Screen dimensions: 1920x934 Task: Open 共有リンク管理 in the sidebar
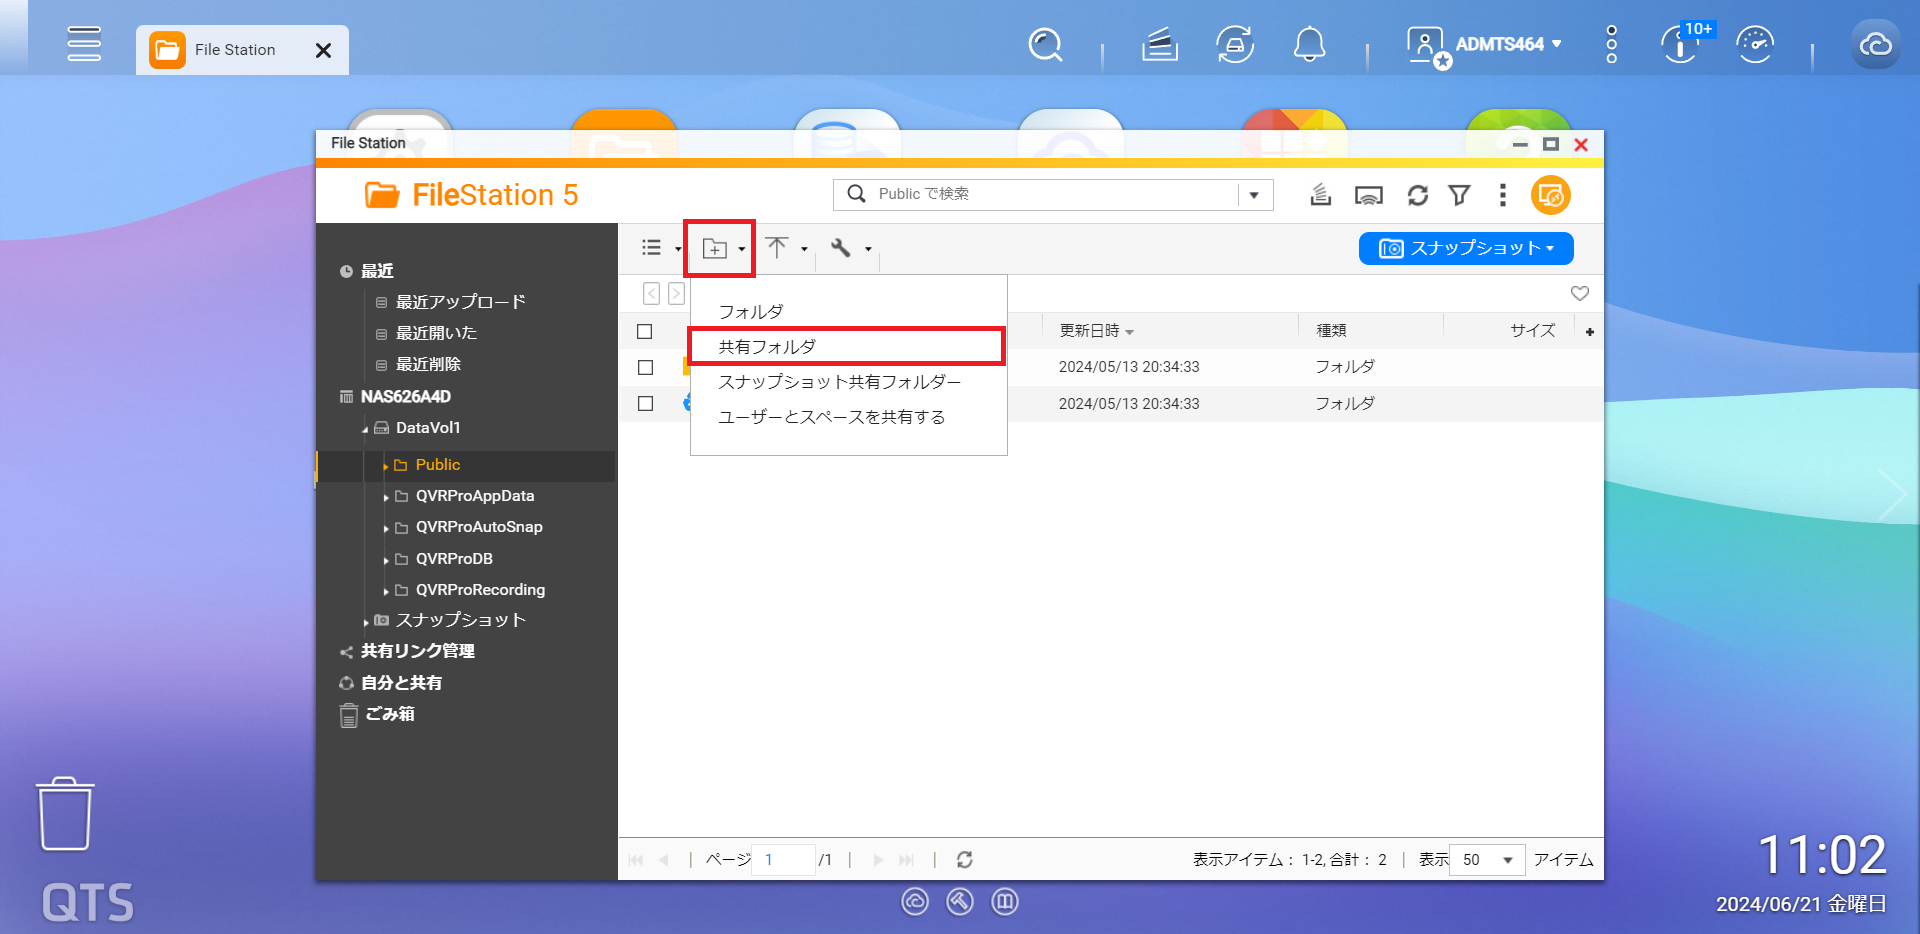click(417, 651)
